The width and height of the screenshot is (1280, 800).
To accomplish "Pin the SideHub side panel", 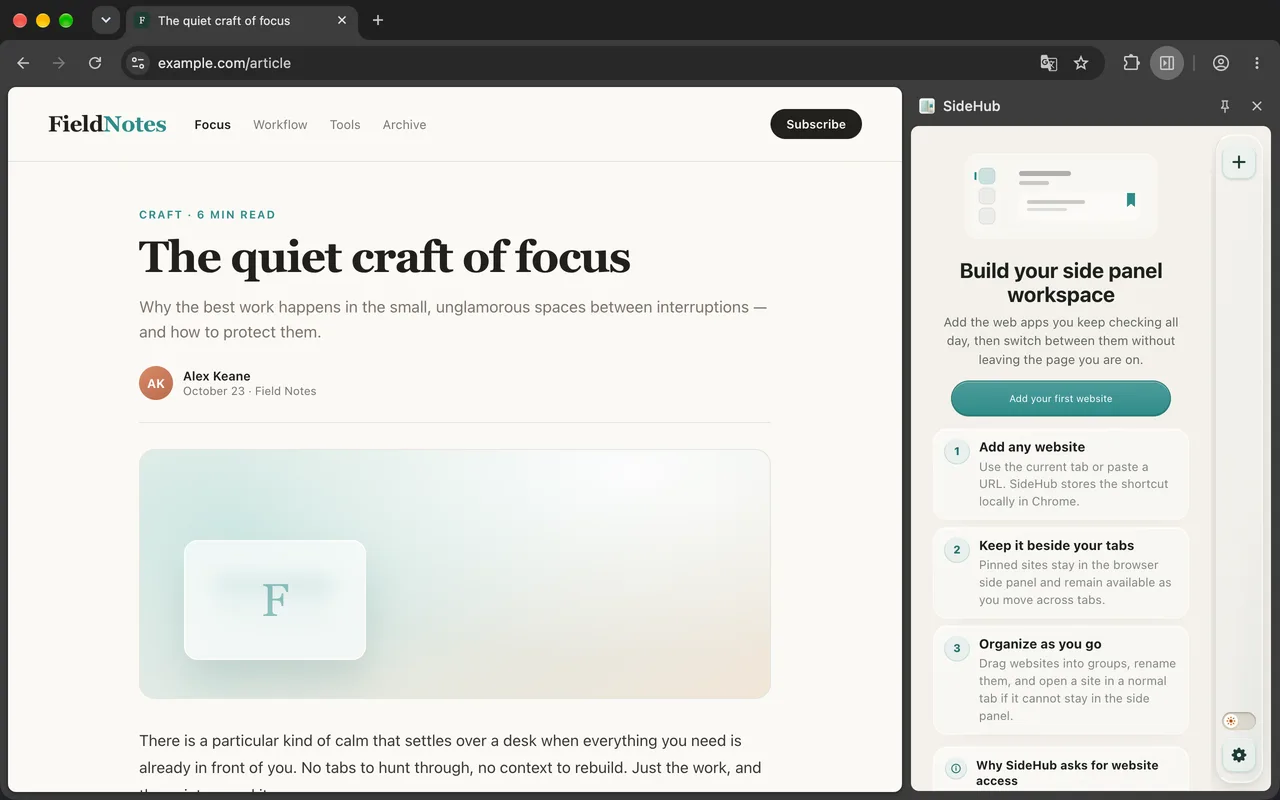I will coord(1225,106).
